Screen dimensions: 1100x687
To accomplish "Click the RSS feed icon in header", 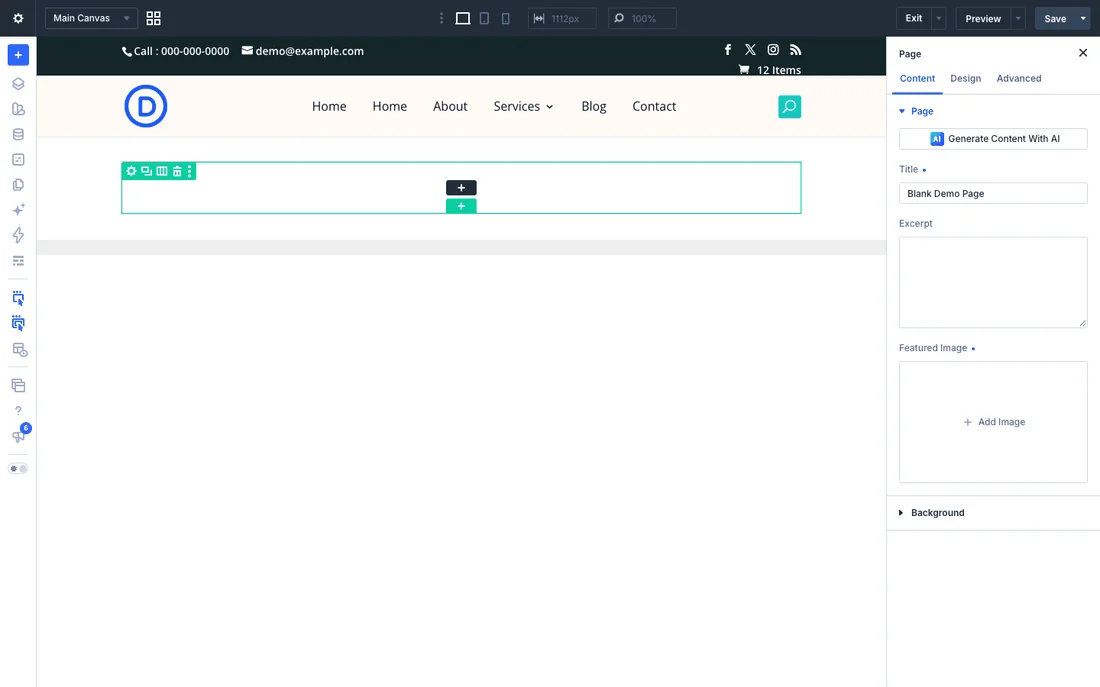I will [795, 50].
